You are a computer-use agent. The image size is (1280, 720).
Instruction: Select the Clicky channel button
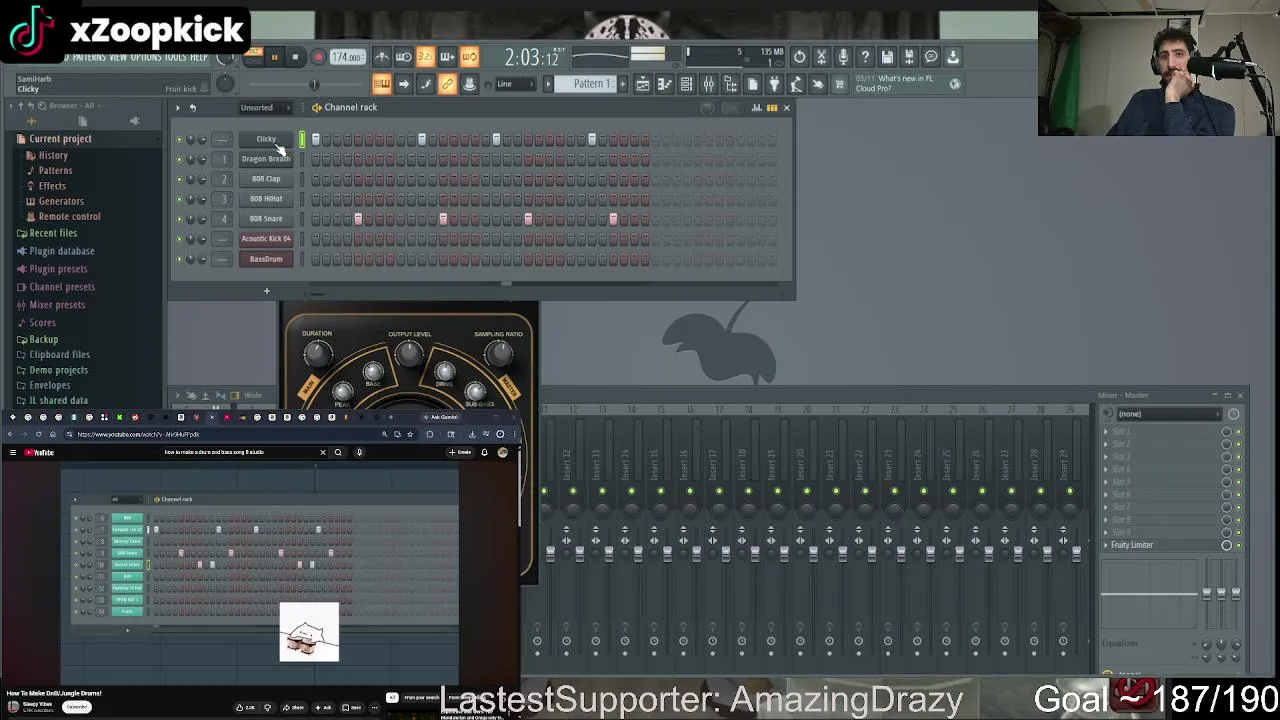266,139
